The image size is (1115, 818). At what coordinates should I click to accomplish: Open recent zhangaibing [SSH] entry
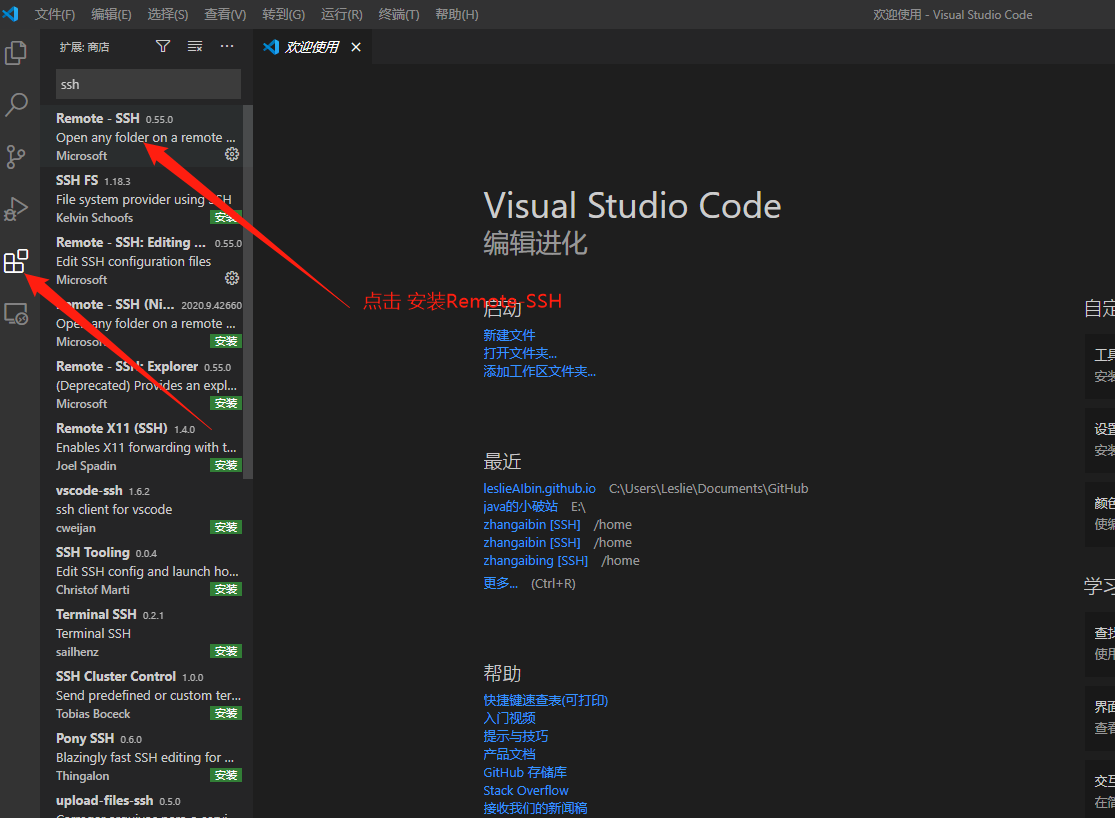coord(535,561)
